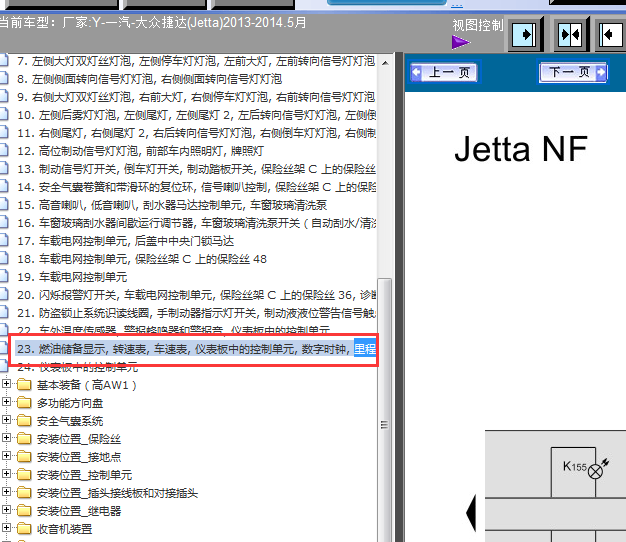This screenshot has height=542, width=626.
Task: Expand the 安装位置_插头接线板和对接插头 folder
Action: point(6,491)
